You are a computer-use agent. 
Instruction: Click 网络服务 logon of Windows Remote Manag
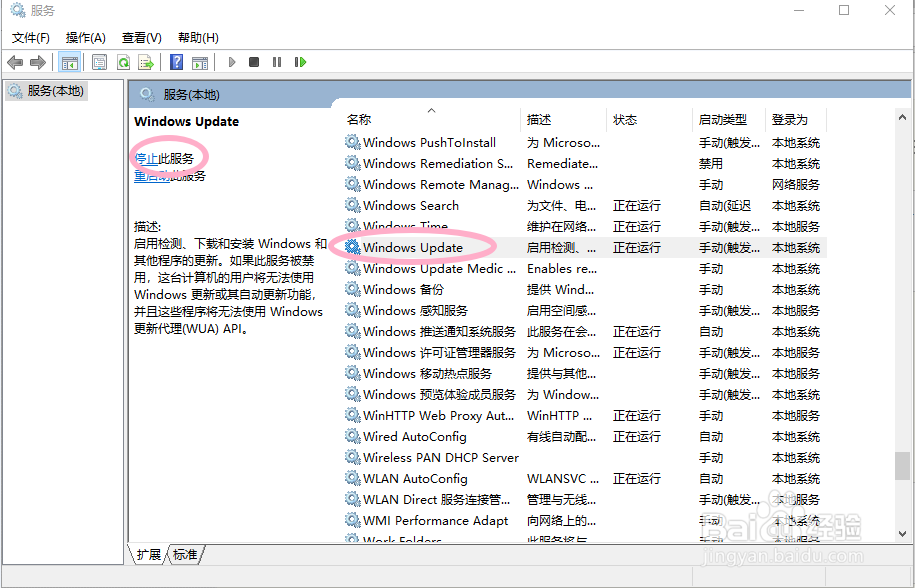pyautogui.click(x=795, y=184)
